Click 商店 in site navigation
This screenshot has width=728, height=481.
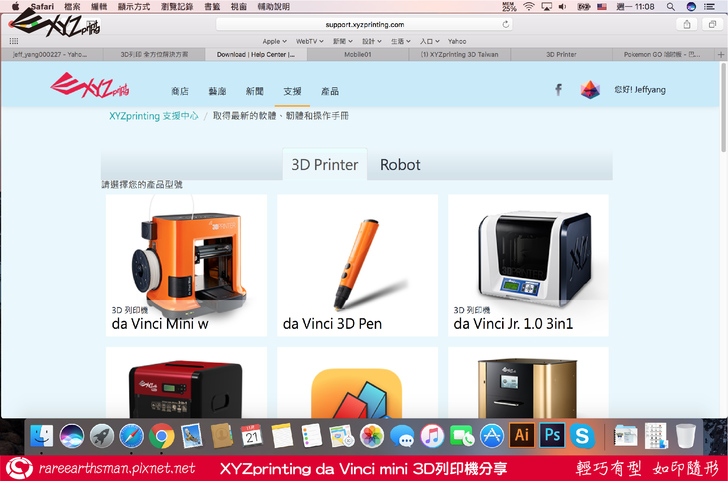pos(180,91)
